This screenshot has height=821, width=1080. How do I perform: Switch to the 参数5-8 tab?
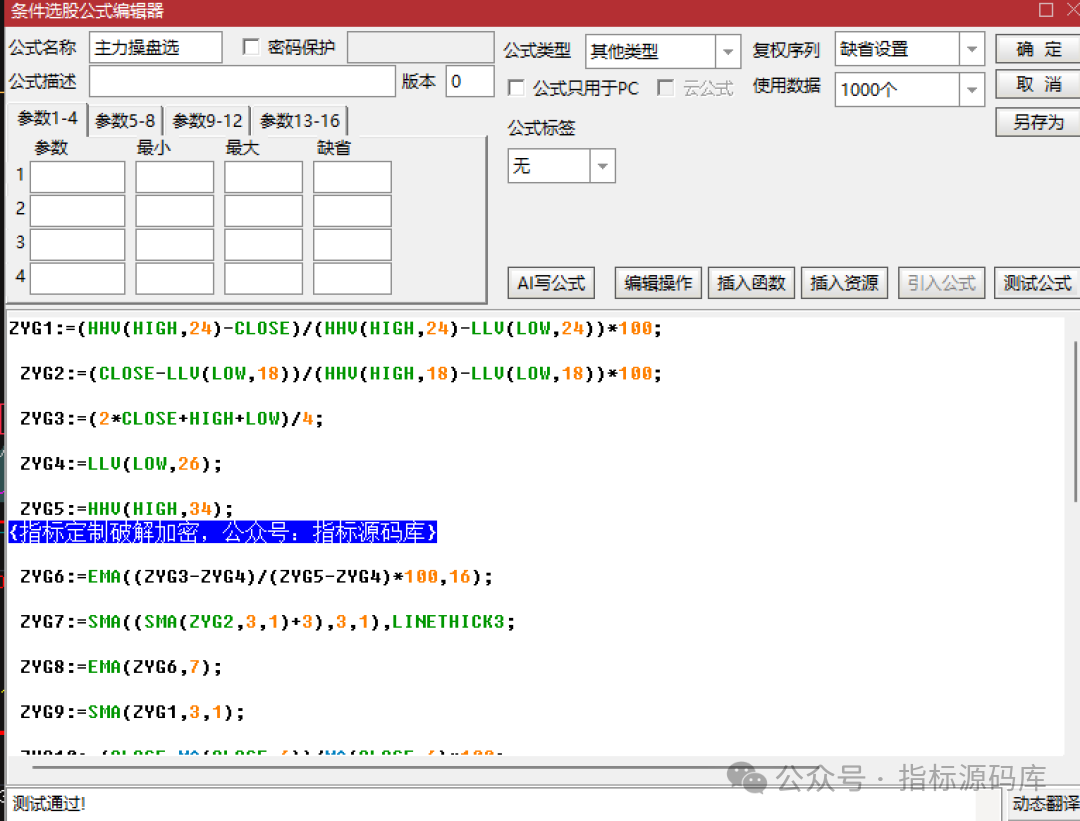[125, 121]
